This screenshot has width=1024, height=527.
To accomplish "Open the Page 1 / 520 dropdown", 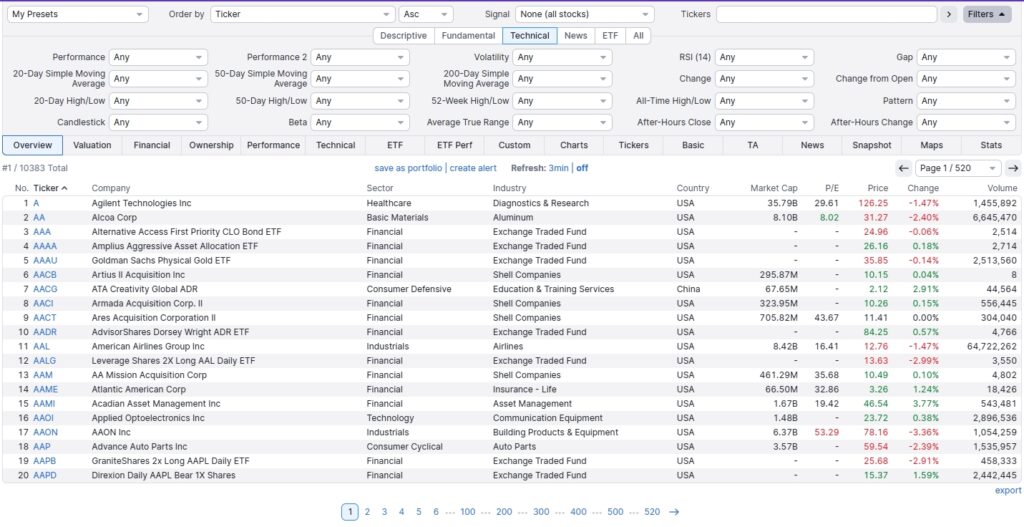I will coord(958,168).
